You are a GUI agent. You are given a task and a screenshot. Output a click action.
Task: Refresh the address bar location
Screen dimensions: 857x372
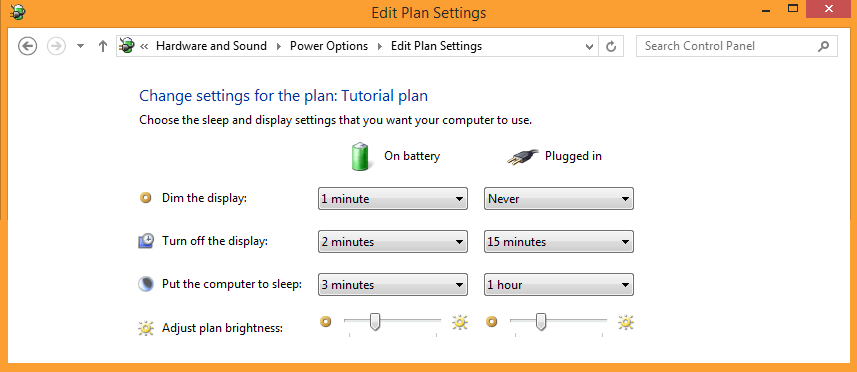[612, 46]
